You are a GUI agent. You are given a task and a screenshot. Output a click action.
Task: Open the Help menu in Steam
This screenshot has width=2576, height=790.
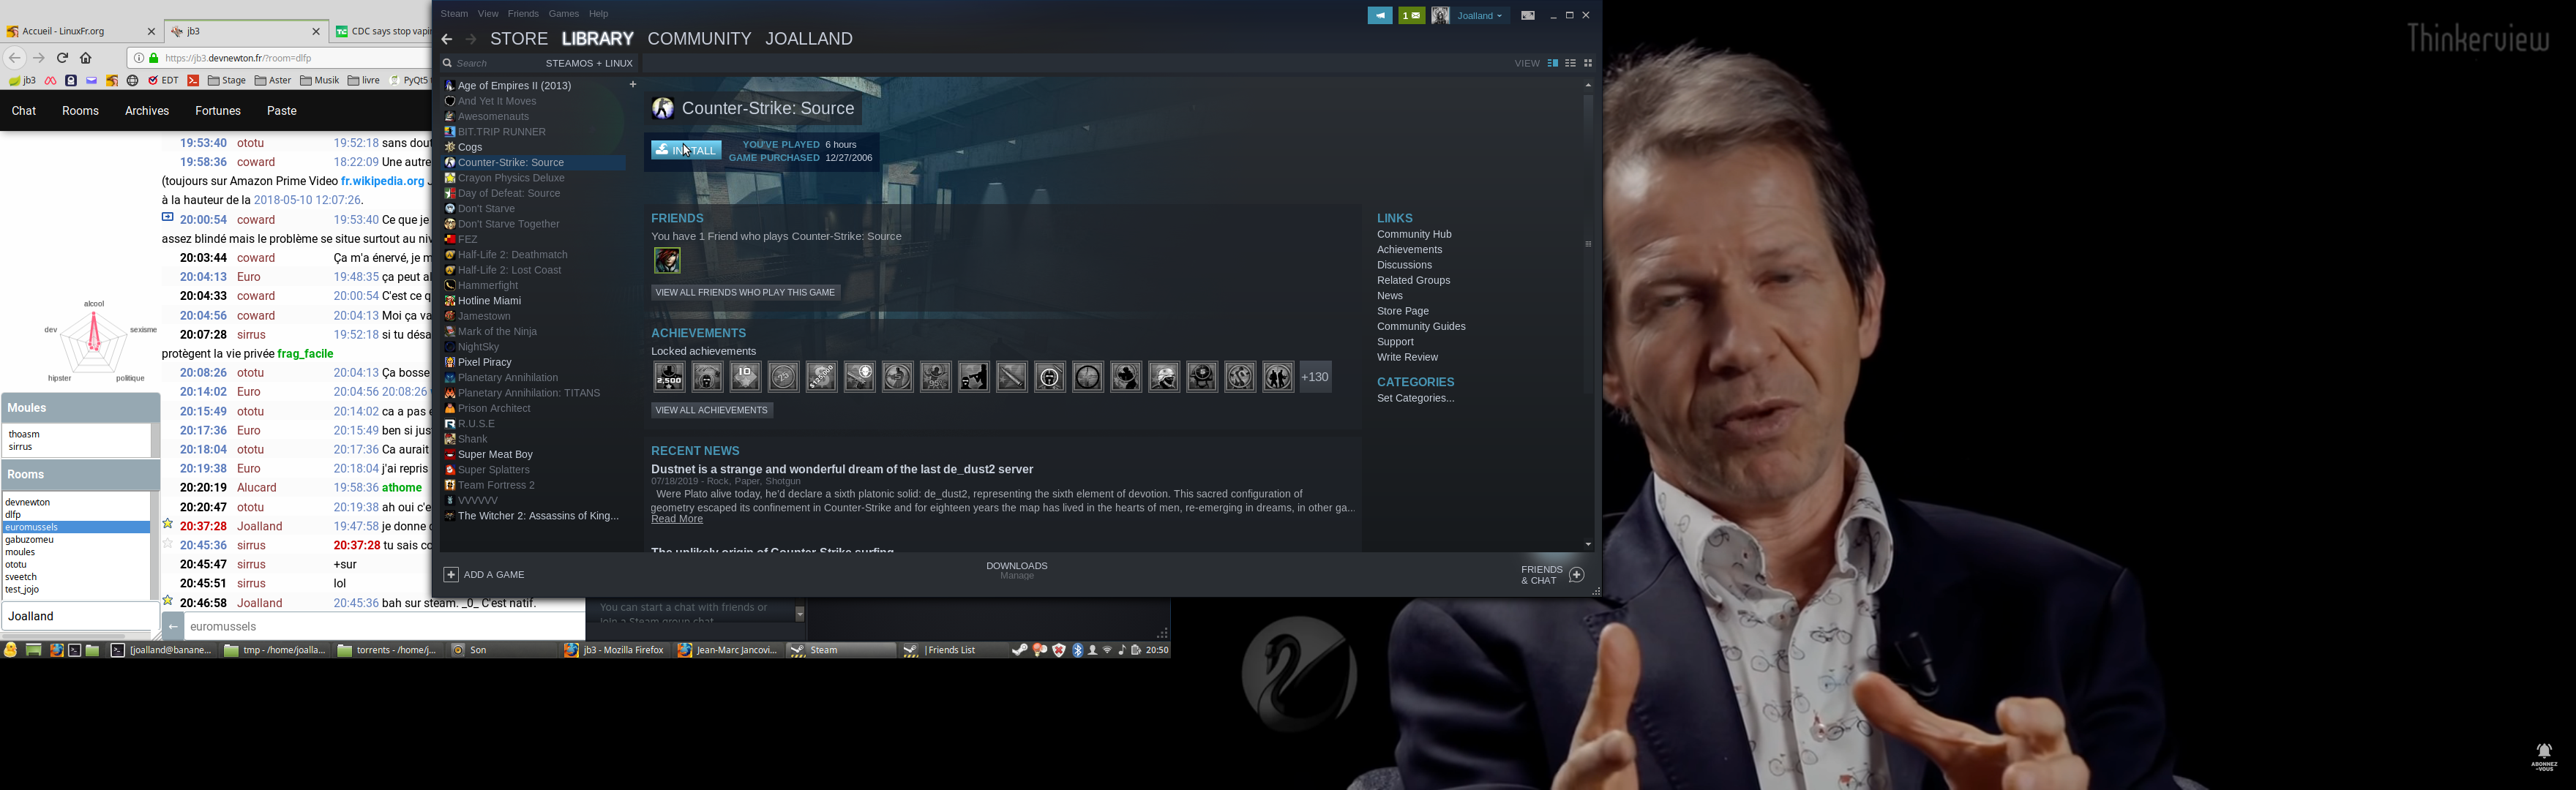point(599,14)
